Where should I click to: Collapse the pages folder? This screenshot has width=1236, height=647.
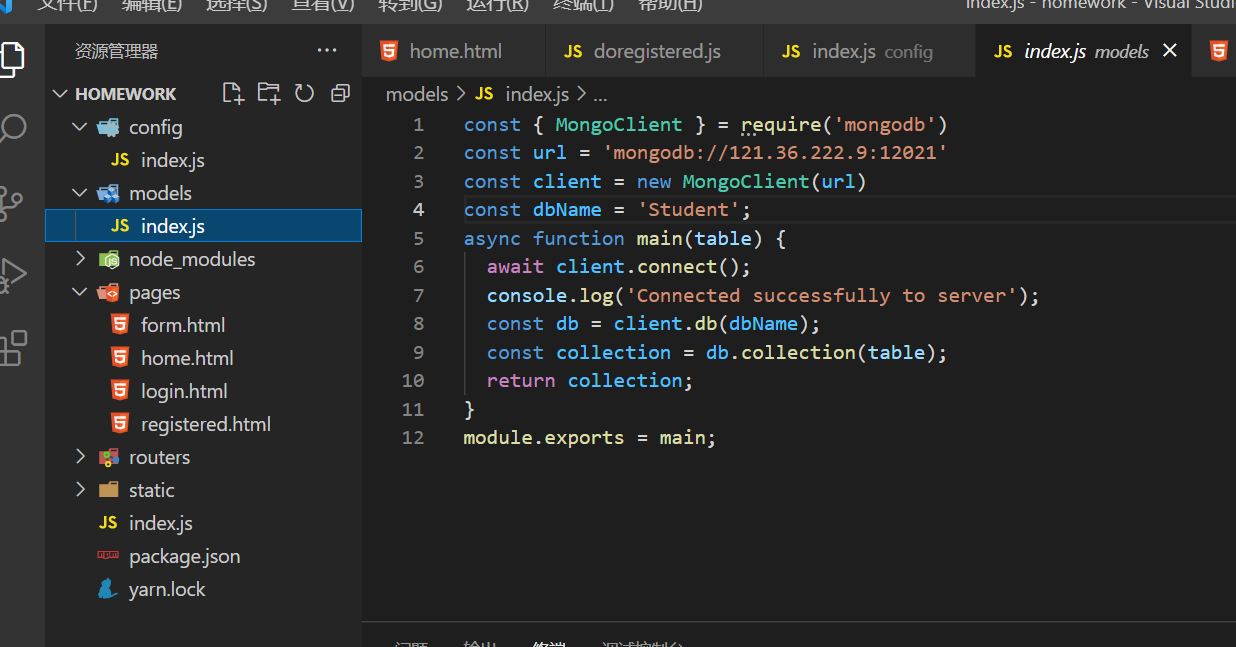point(154,292)
